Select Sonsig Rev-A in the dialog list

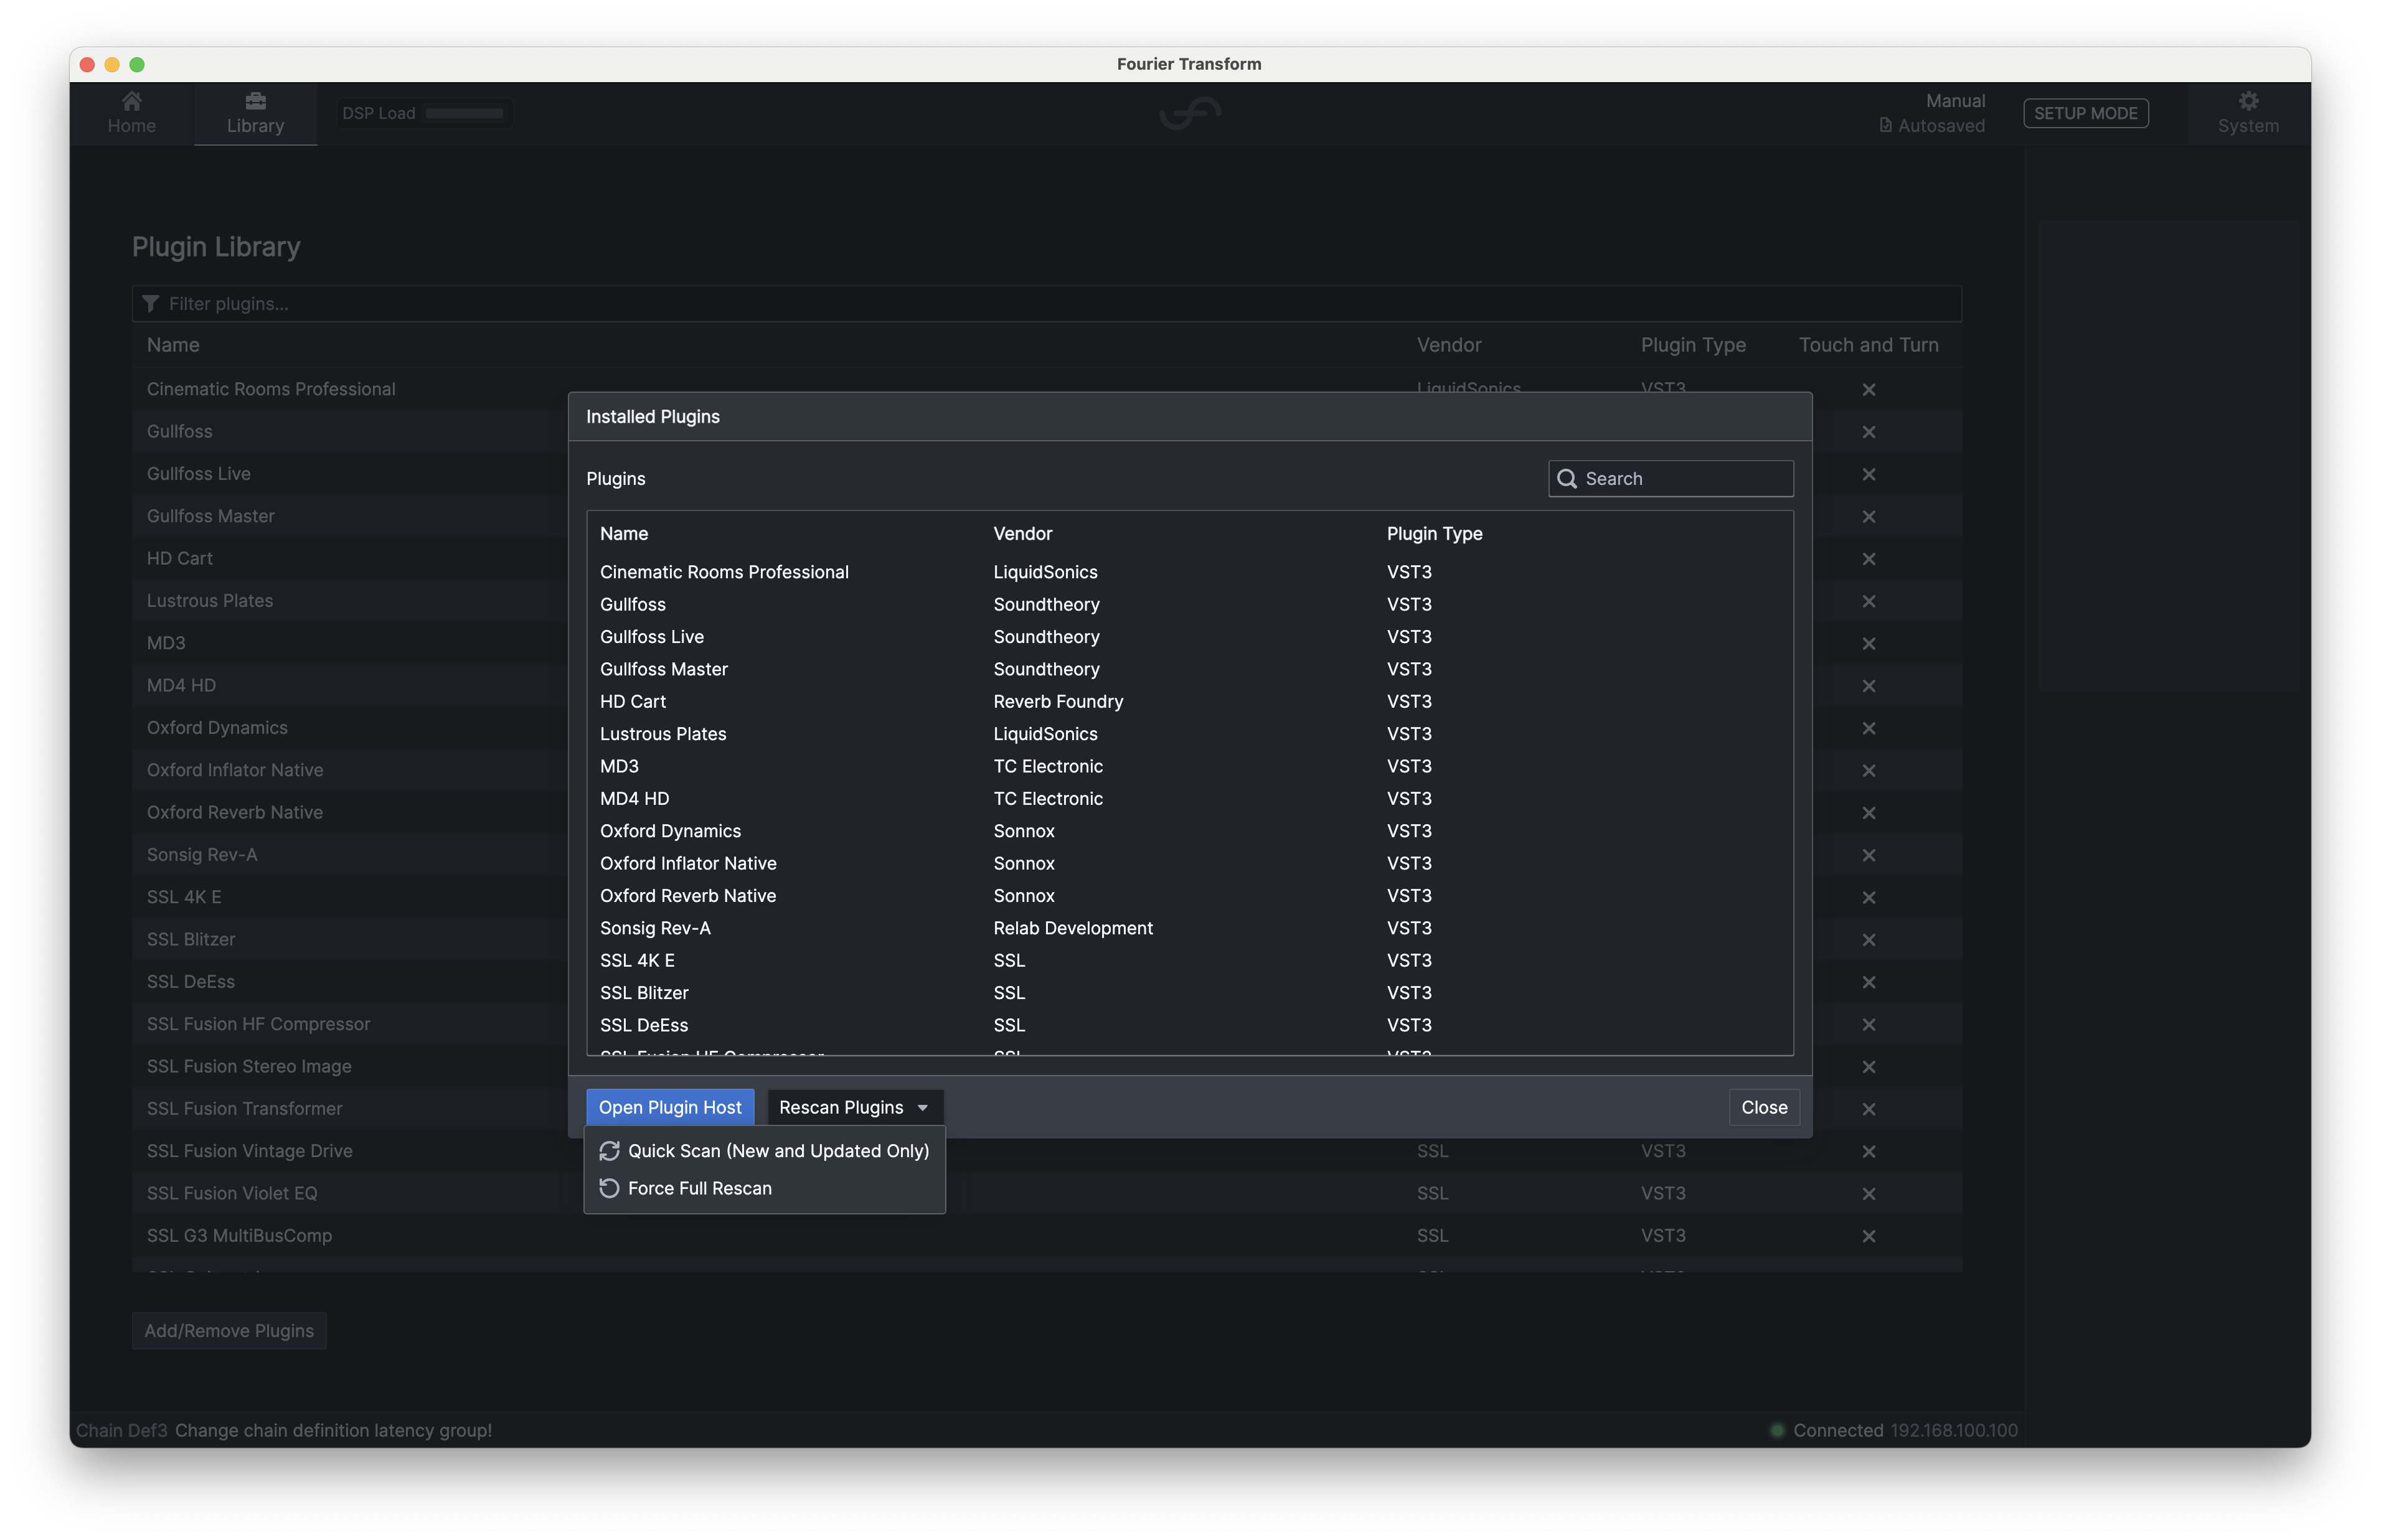(1189, 928)
